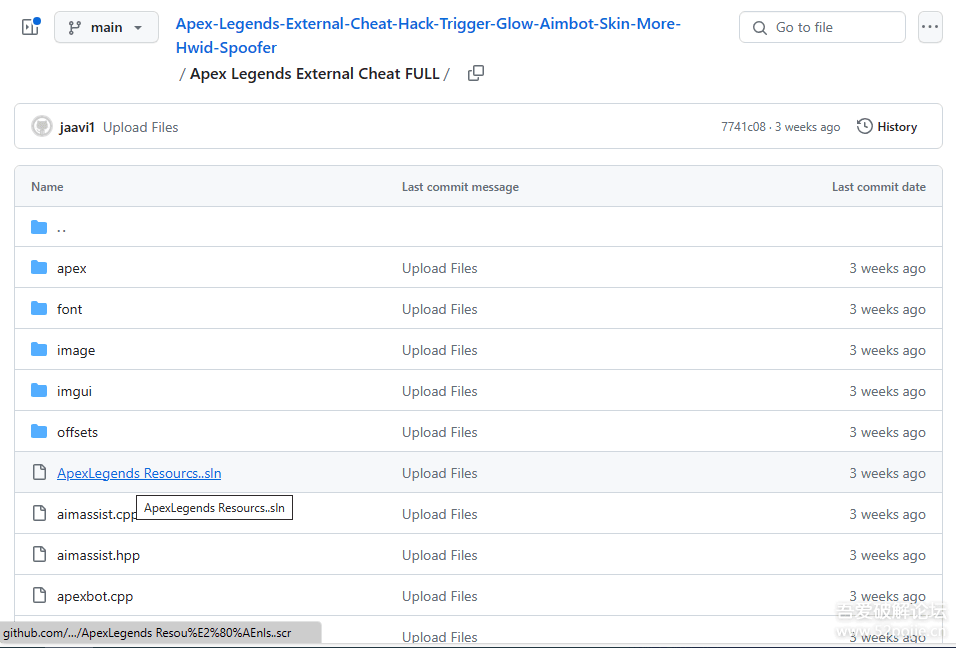The height and width of the screenshot is (648, 956).
Task: Copy path icon next to folder name
Action: point(476,73)
